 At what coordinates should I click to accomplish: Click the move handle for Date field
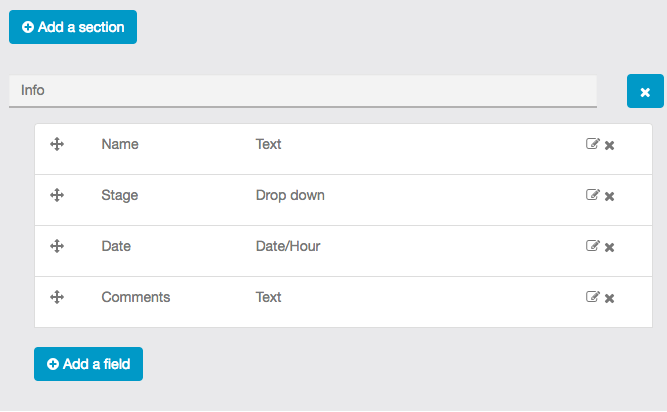coord(57,246)
